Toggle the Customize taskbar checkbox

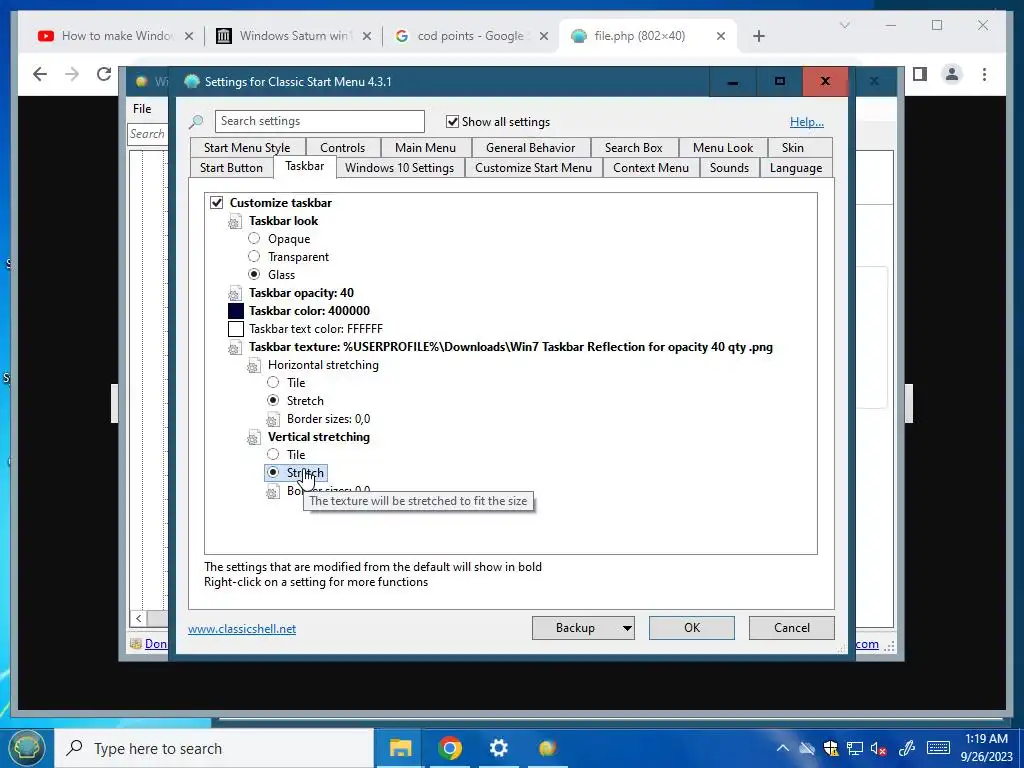pos(217,203)
